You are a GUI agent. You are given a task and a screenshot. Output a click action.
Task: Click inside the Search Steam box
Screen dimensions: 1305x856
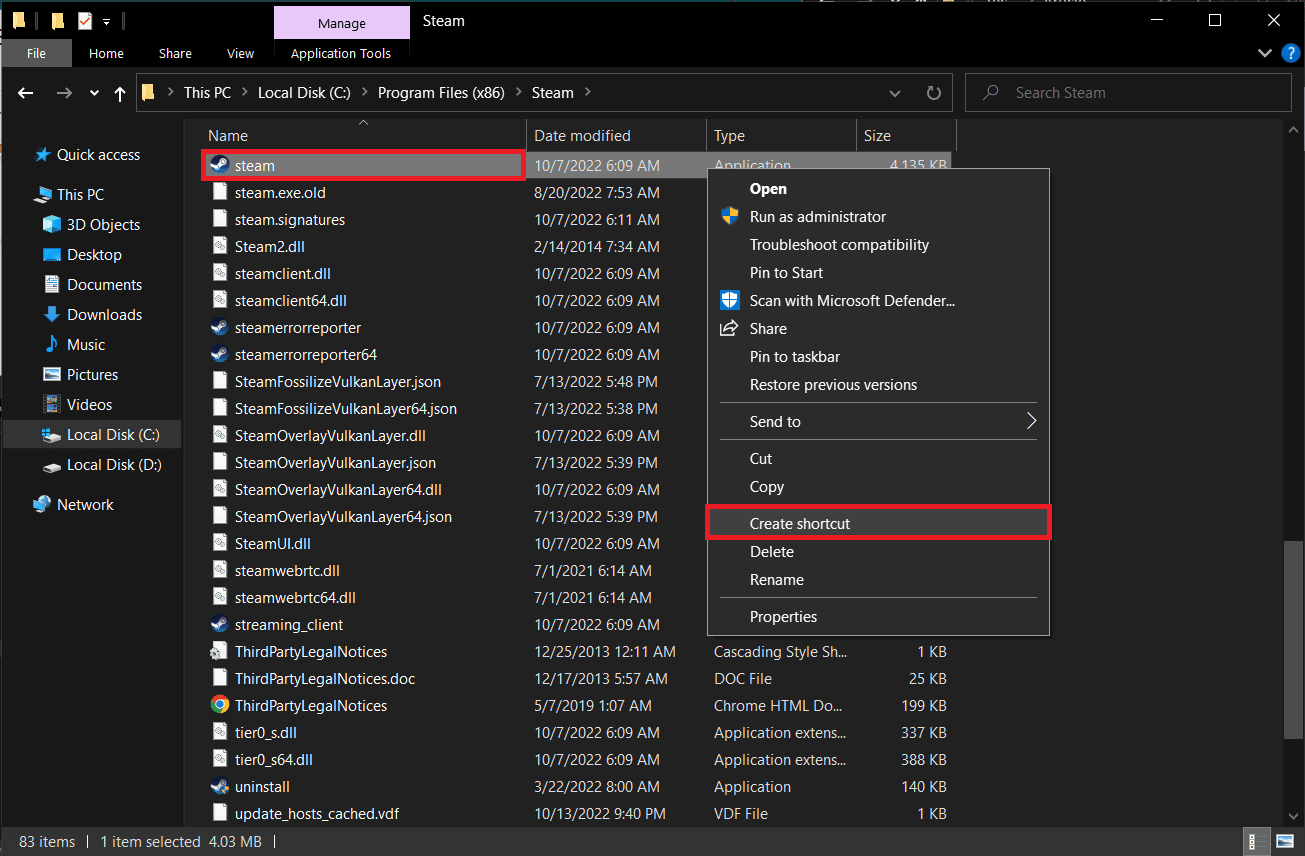[1100, 92]
